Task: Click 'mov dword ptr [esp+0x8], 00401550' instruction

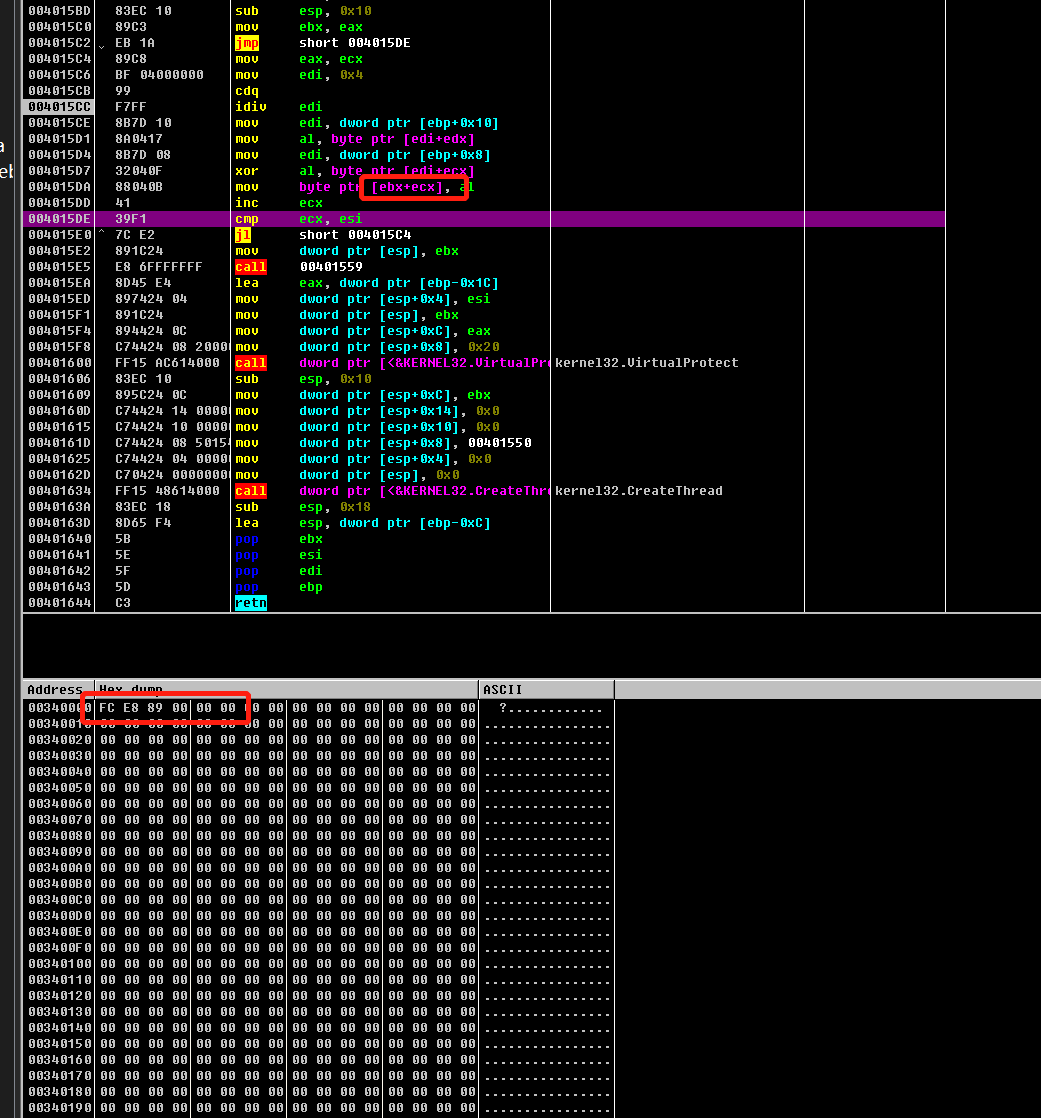Action: point(383,443)
